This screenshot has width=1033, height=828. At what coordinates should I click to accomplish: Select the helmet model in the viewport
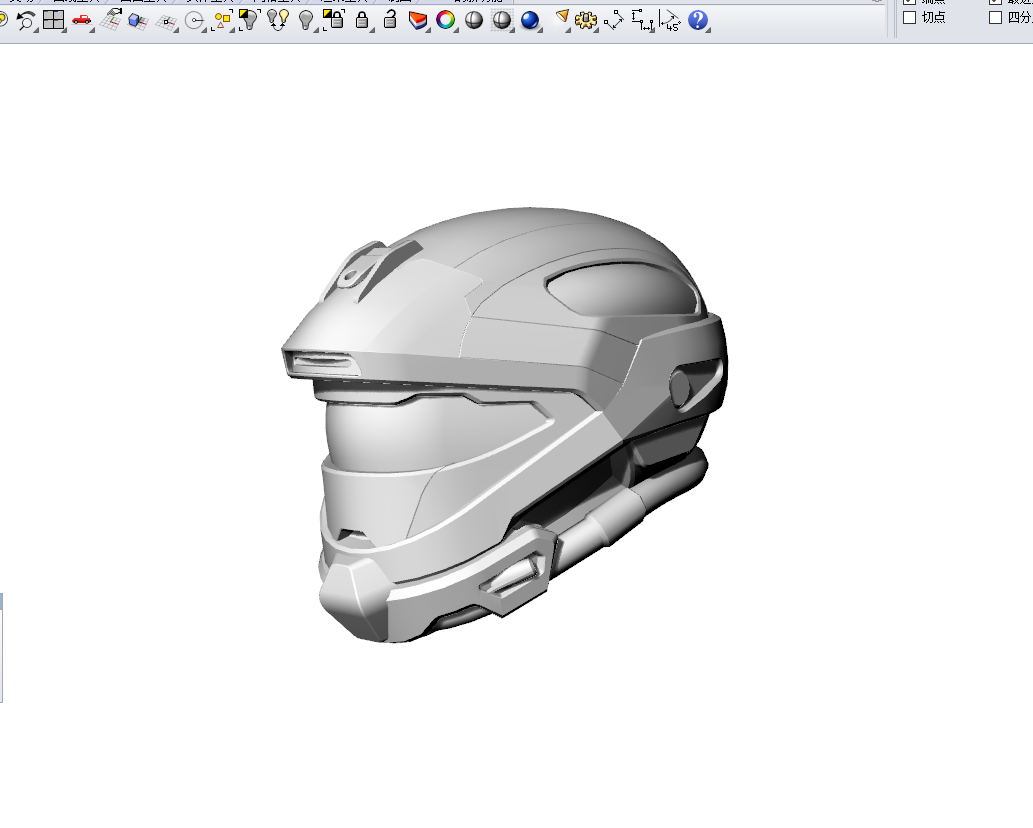(x=504, y=425)
